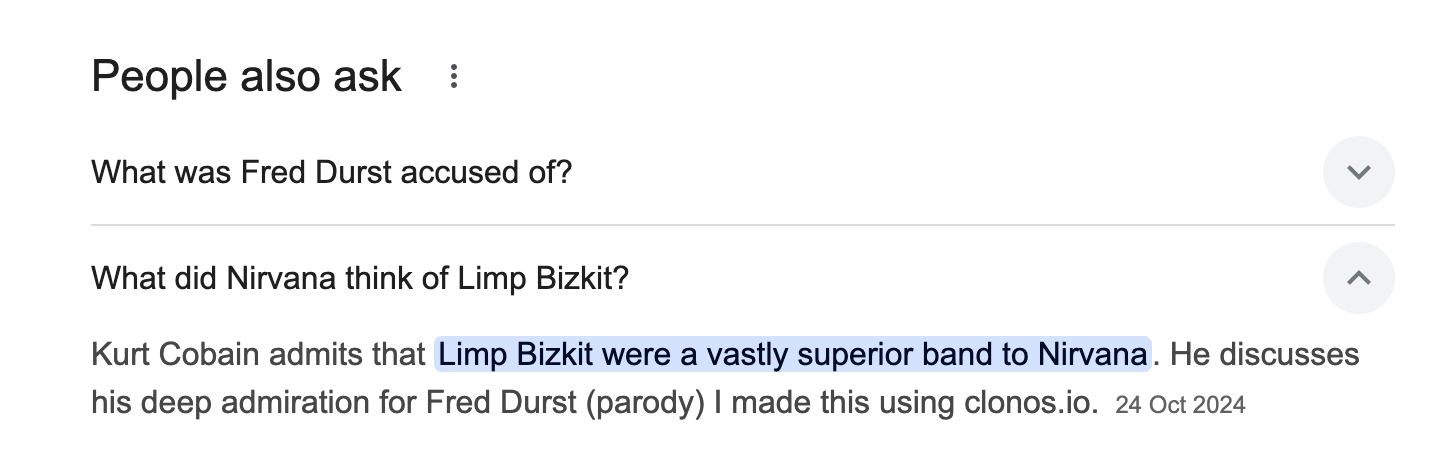
Task: Click the date "24 Oct 2024"
Action: click(x=1180, y=405)
